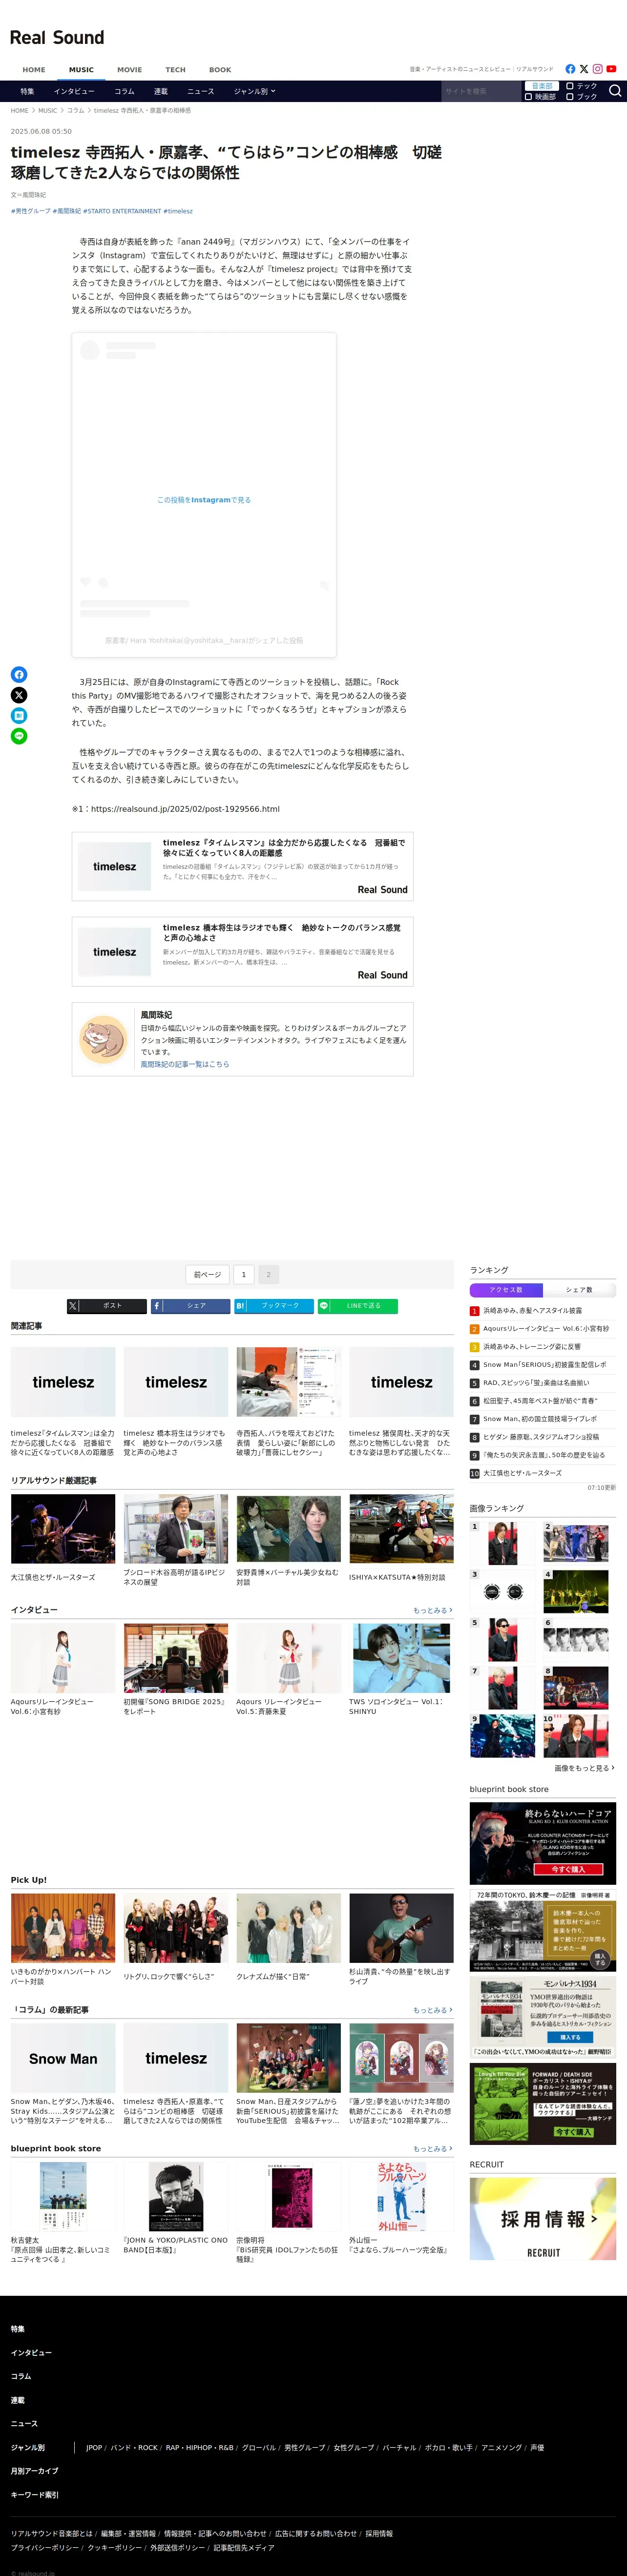Open 風間珠妃の記事一覧はこちら link
This screenshot has width=627, height=2576.
pyautogui.click(x=185, y=1065)
